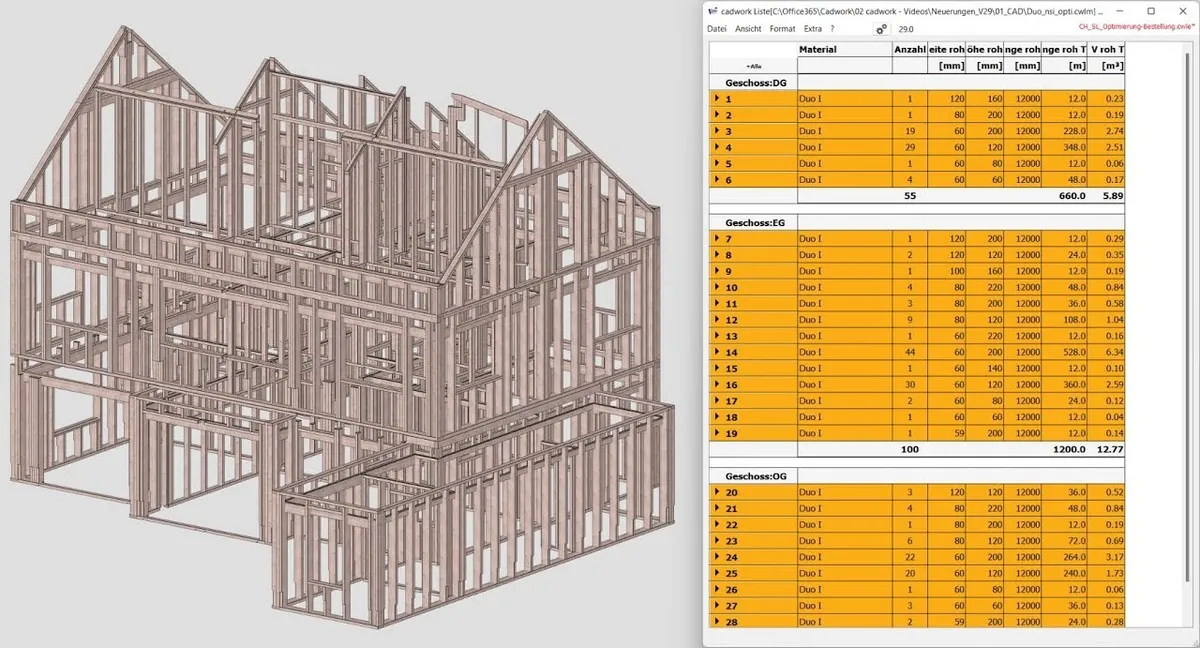The height and width of the screenshot is (648, 1200).
Task: Click the [m³] unit header cell
Action: point(1106,66)
